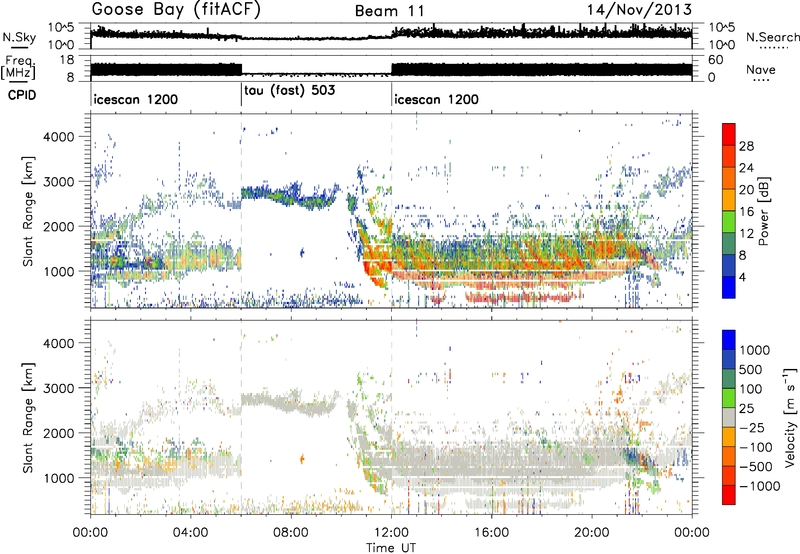This screenshot has height=554, width=800.
Task: Click the '-1000' tick on the Velocity scale
Action: pos(760,486)
